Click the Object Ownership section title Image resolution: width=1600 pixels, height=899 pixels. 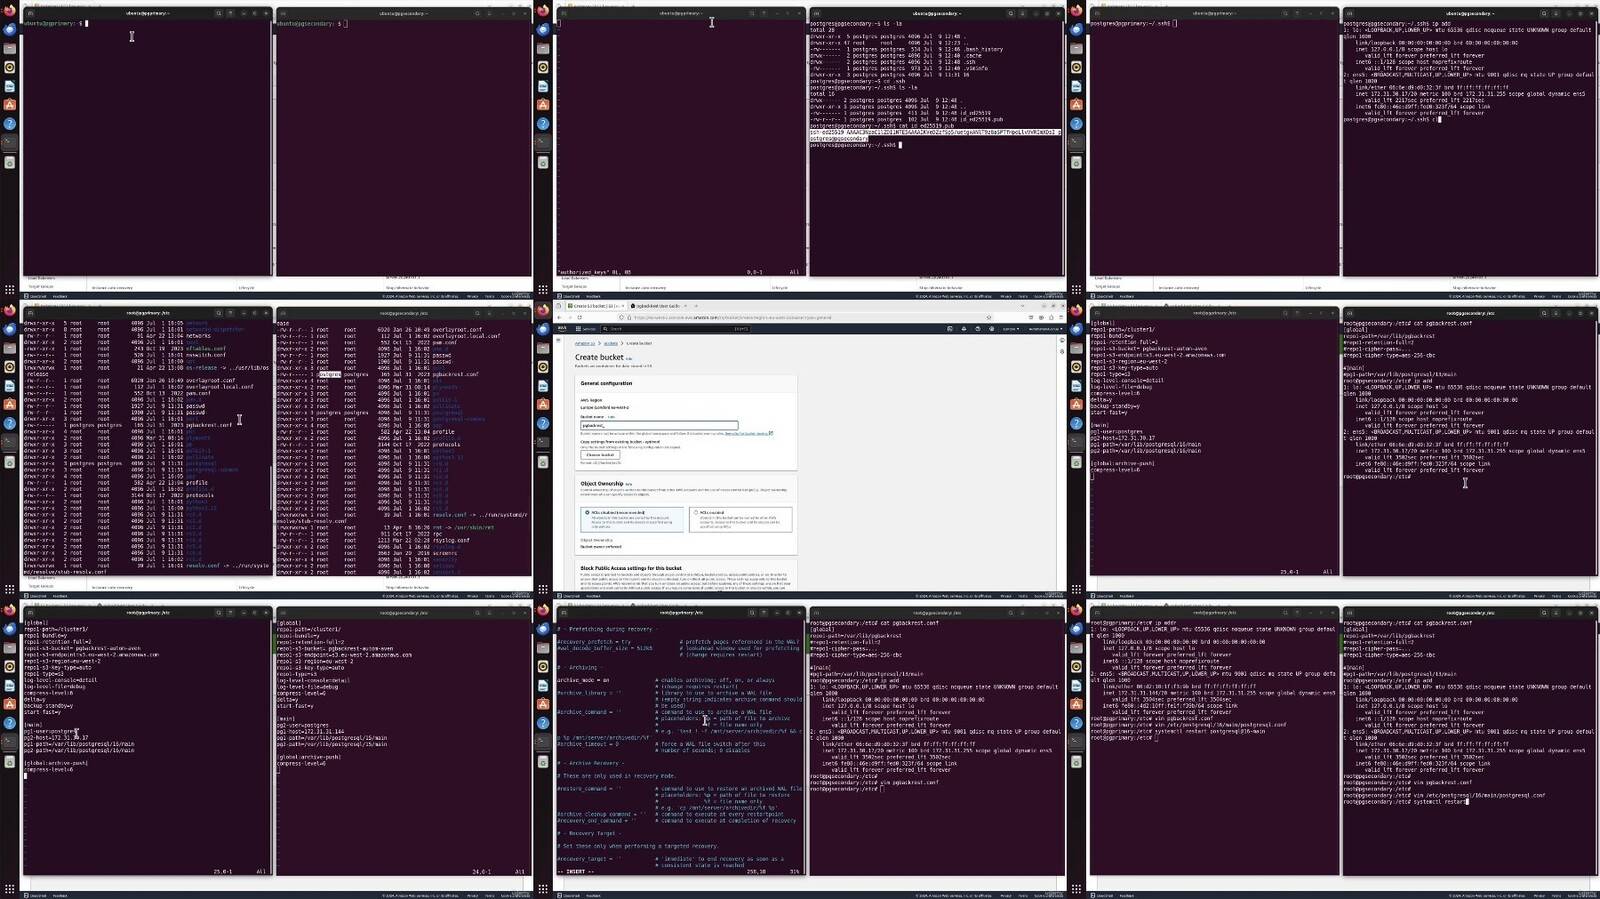click(x=602, y=483)
